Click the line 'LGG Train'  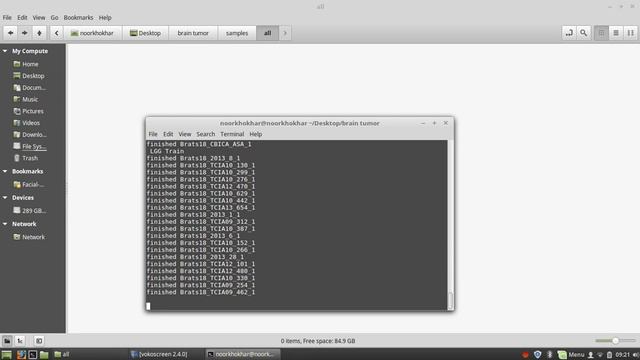tap(167, 151)
